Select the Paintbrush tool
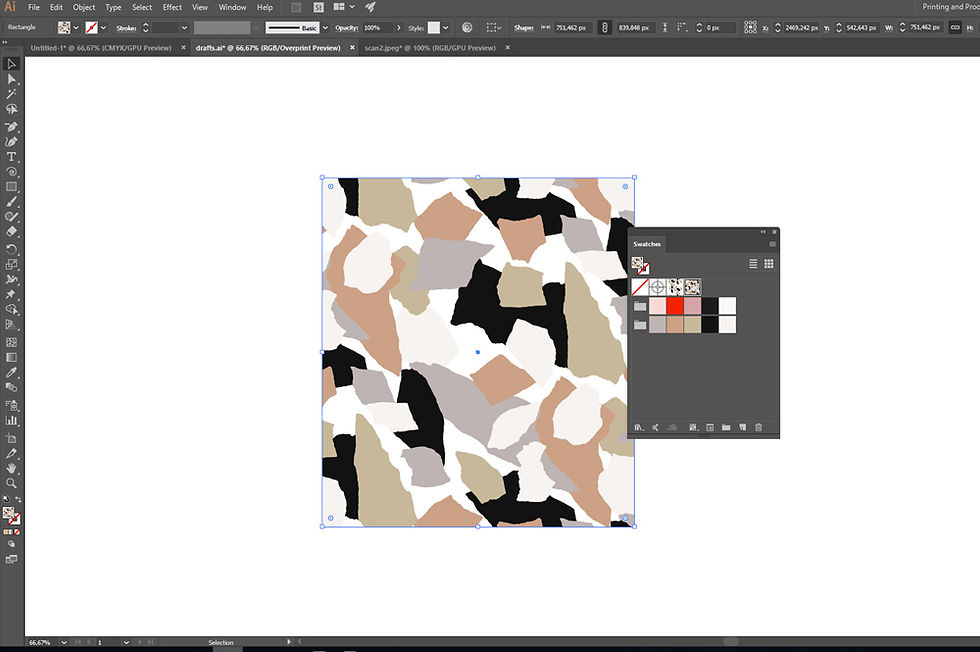The width and height of the screenshot is (980, 652). [11, 202]
